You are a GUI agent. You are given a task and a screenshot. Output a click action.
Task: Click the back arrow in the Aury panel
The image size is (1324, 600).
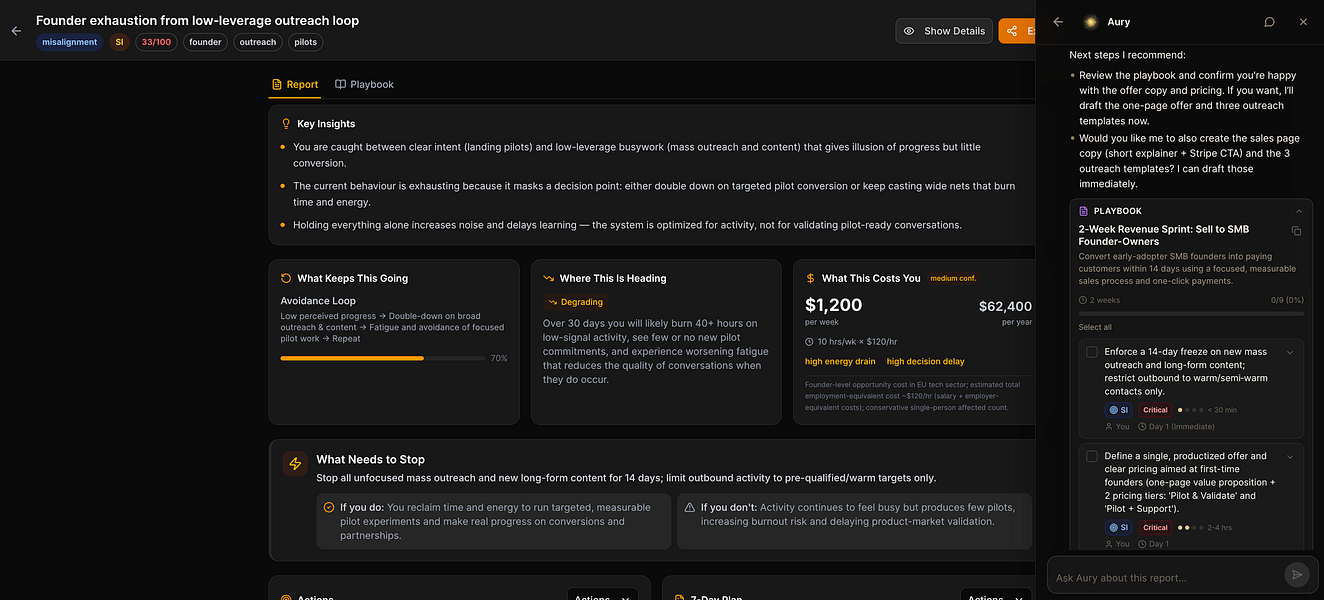1058,22
